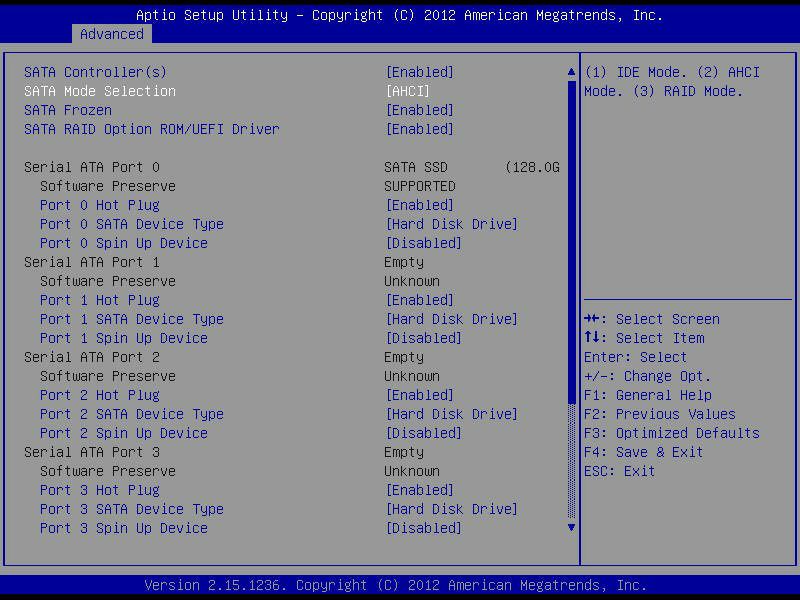Select Port 3 Spin Up Device
The image size is (800, 600).
click(x=124, y=528)
